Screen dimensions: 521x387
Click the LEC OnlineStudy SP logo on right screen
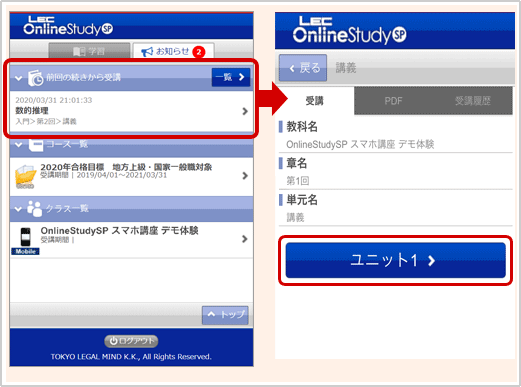(x=349, y=31)
